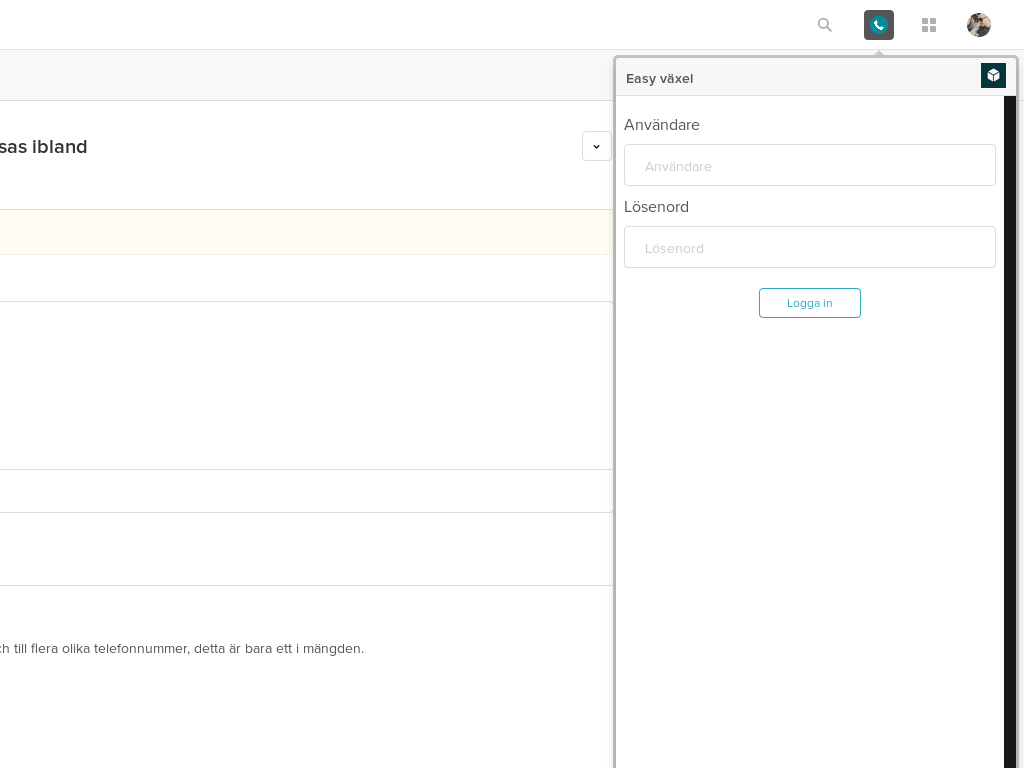This screenshot has width=1024, height=768.
Task: Open the apps grid icon
Action: click(x=929, y=25)
